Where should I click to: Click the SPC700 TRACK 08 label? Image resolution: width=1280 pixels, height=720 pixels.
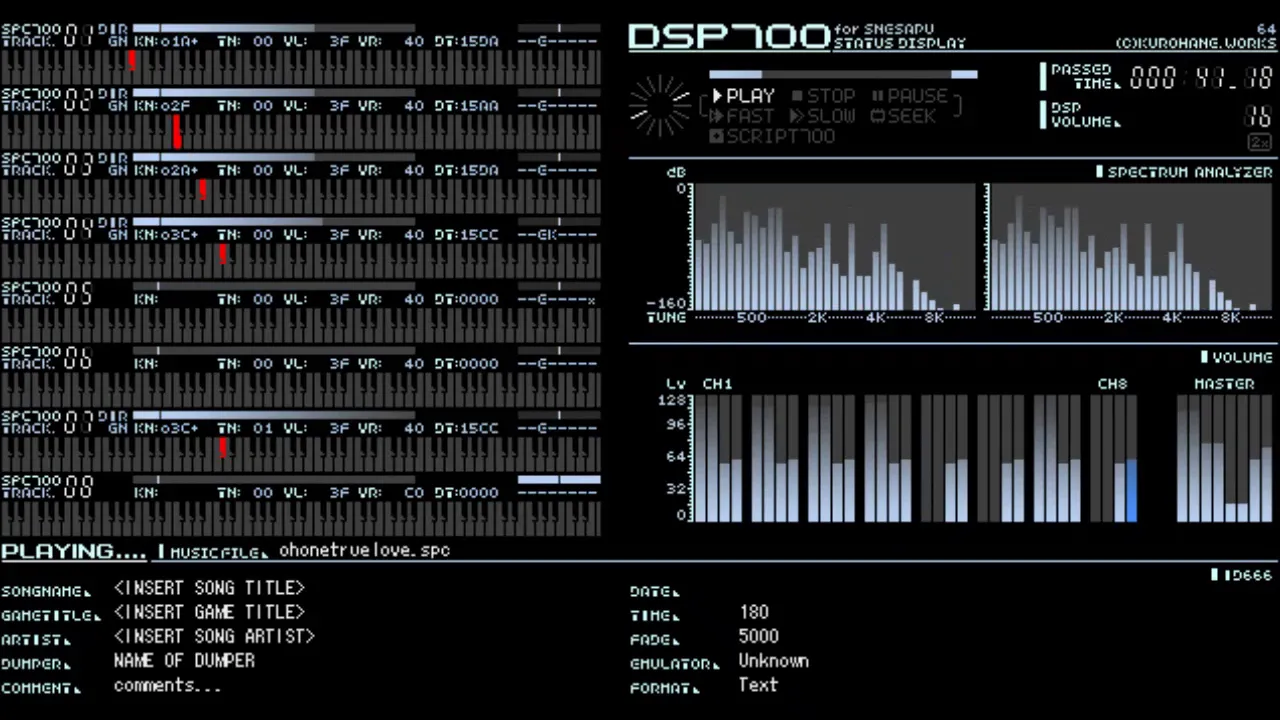click(x=48, y=487)
